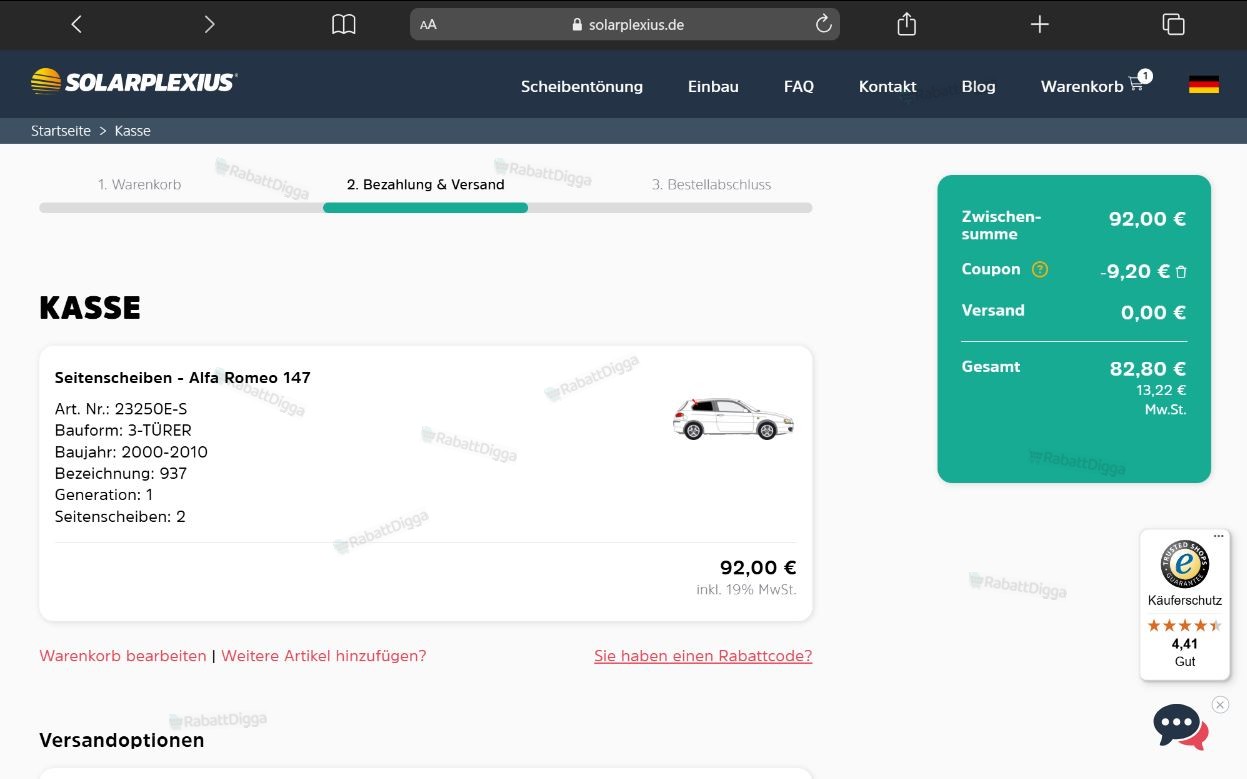Open the Kontakt menu item
Screen dimensions: 1247x779
point(887,86)
